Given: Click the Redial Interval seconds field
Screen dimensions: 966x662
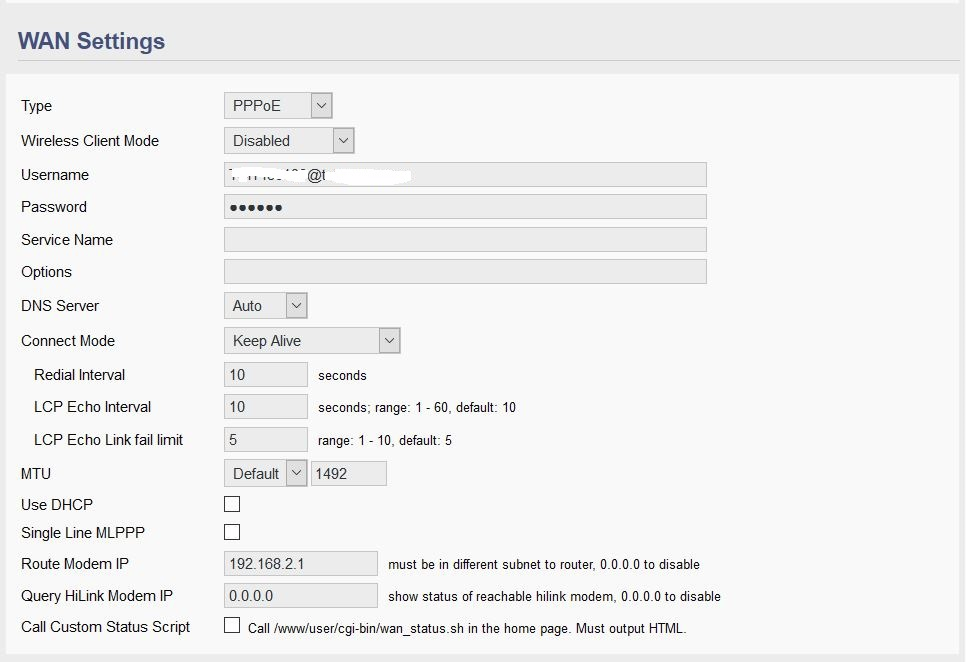Looking at the screenshot, I should point(266,375).
